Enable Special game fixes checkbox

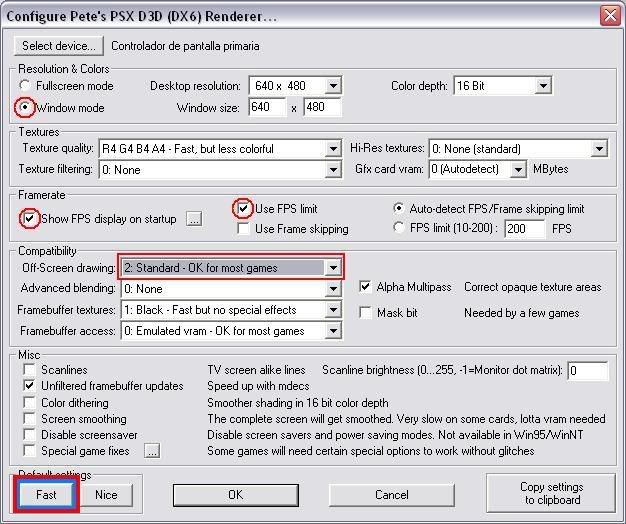30,451
